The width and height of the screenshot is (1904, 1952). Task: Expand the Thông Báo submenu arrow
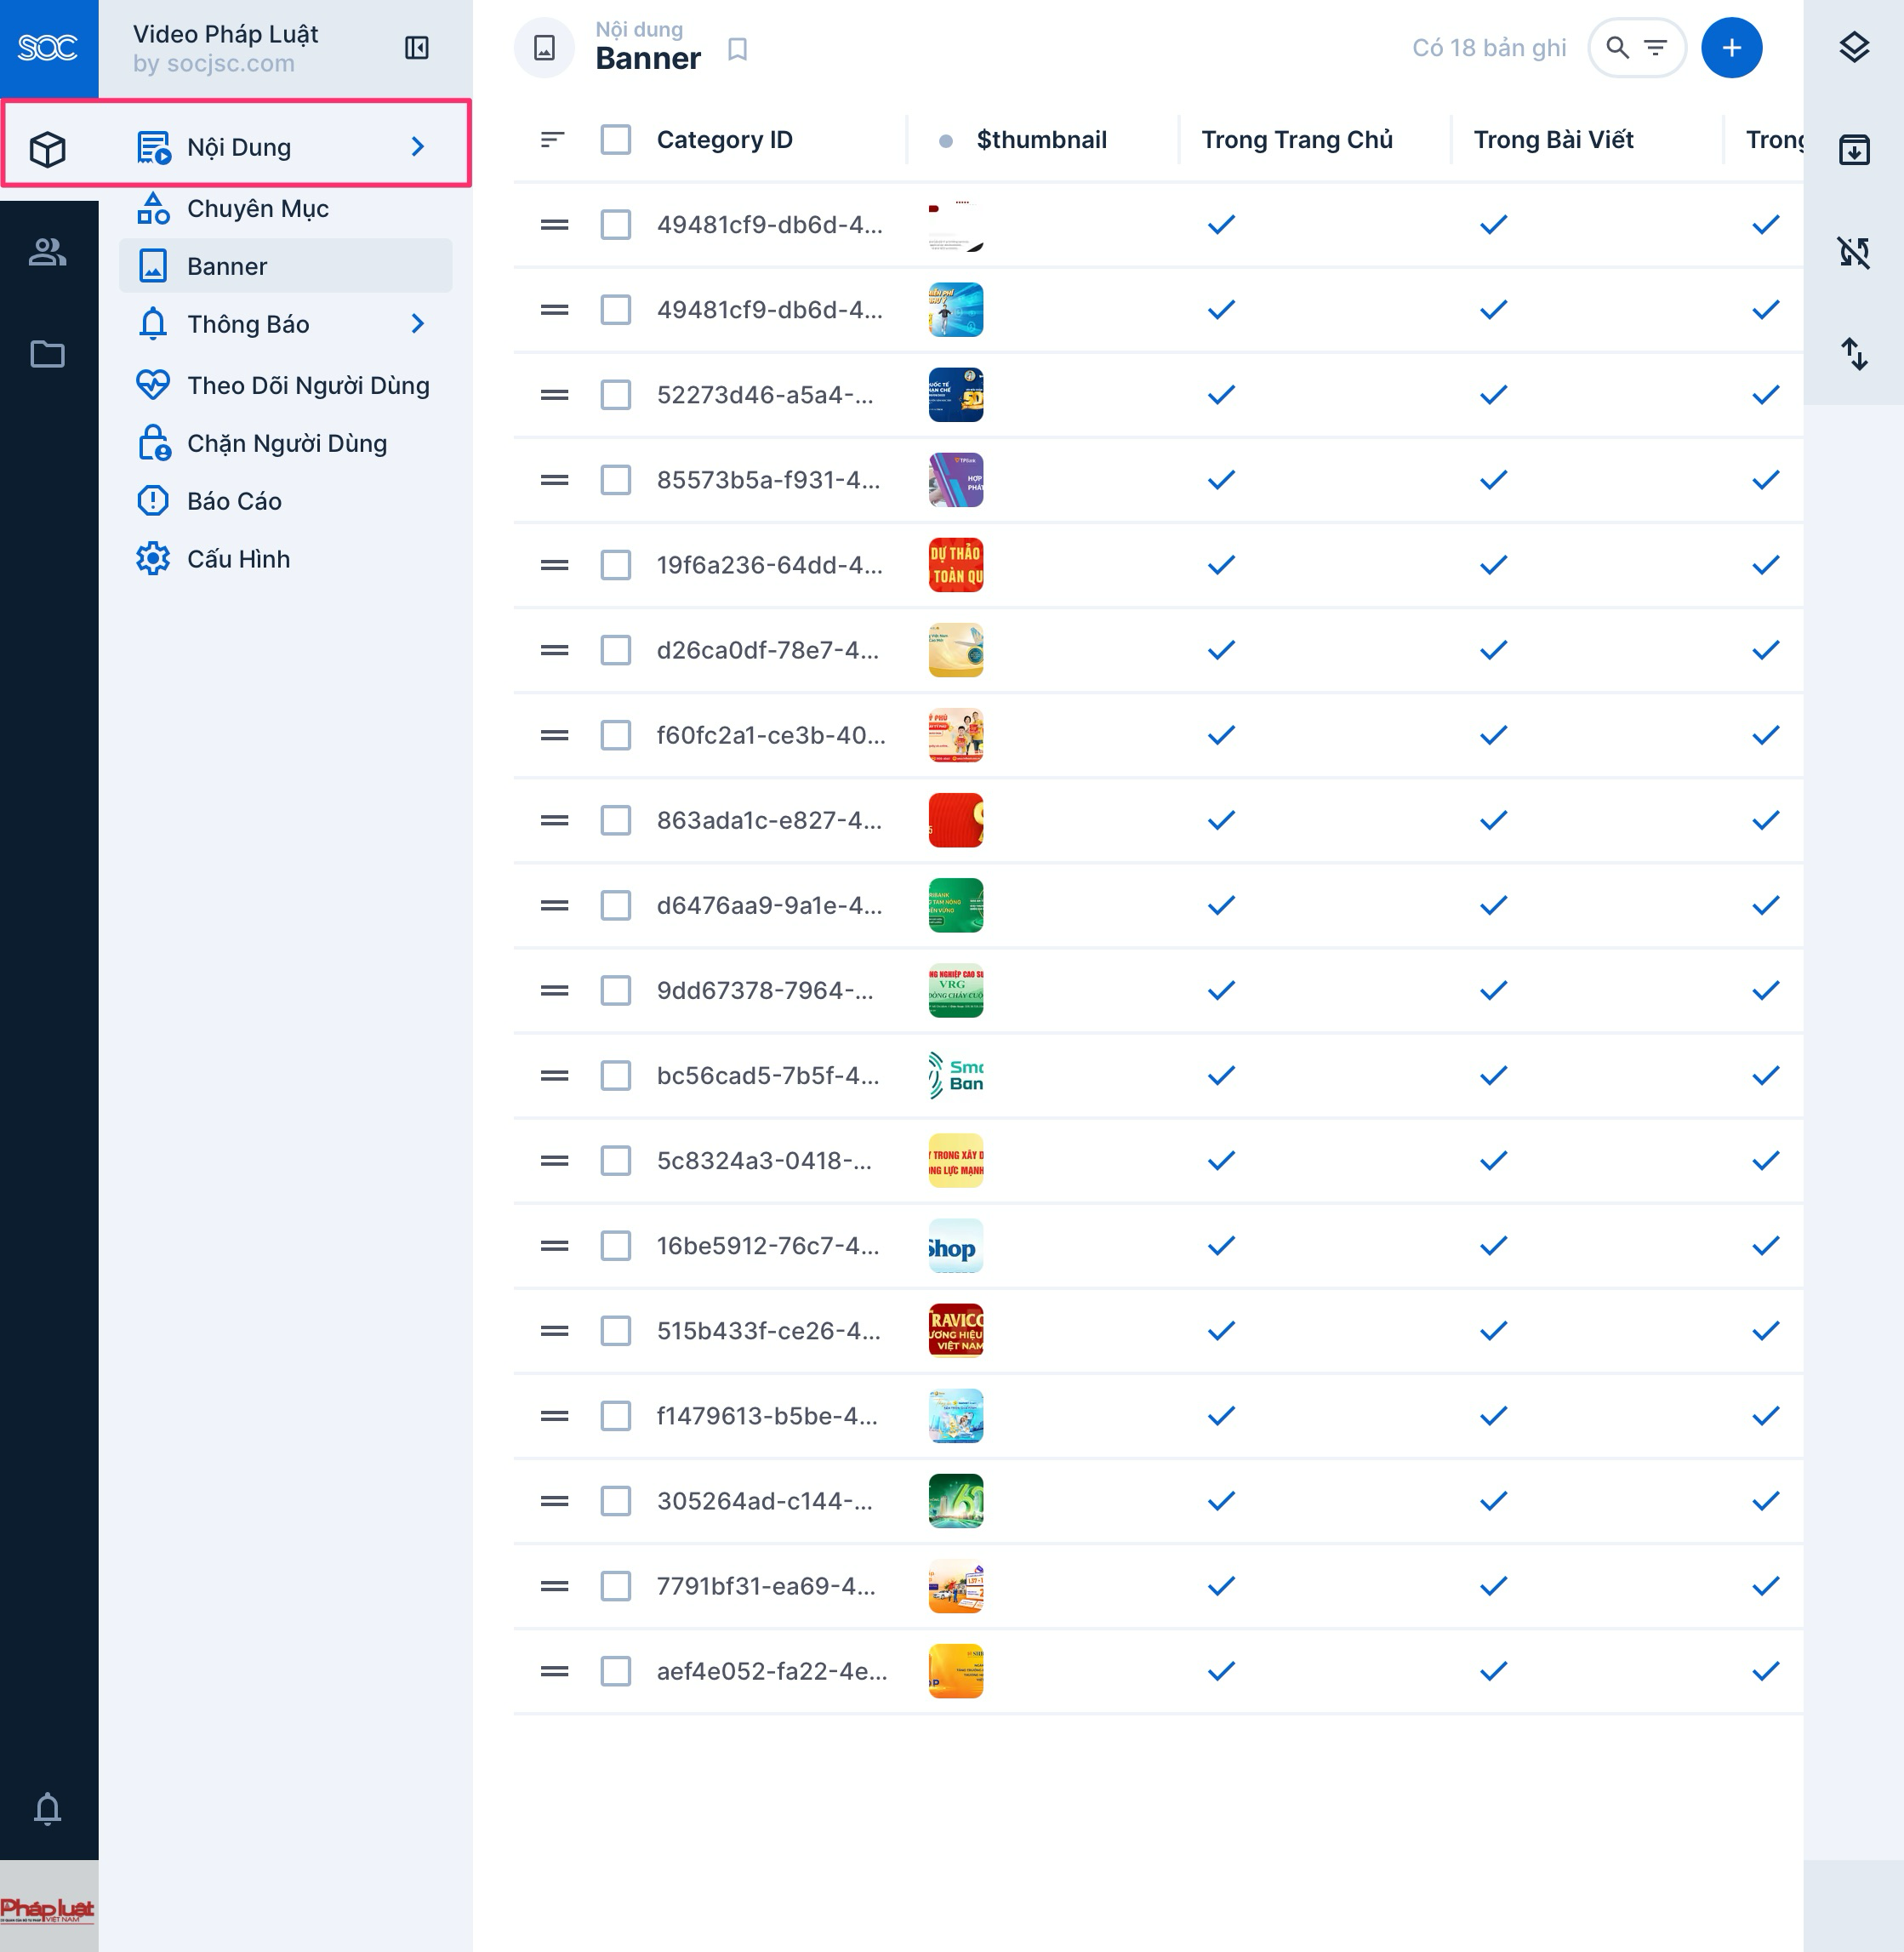(418, 324)
